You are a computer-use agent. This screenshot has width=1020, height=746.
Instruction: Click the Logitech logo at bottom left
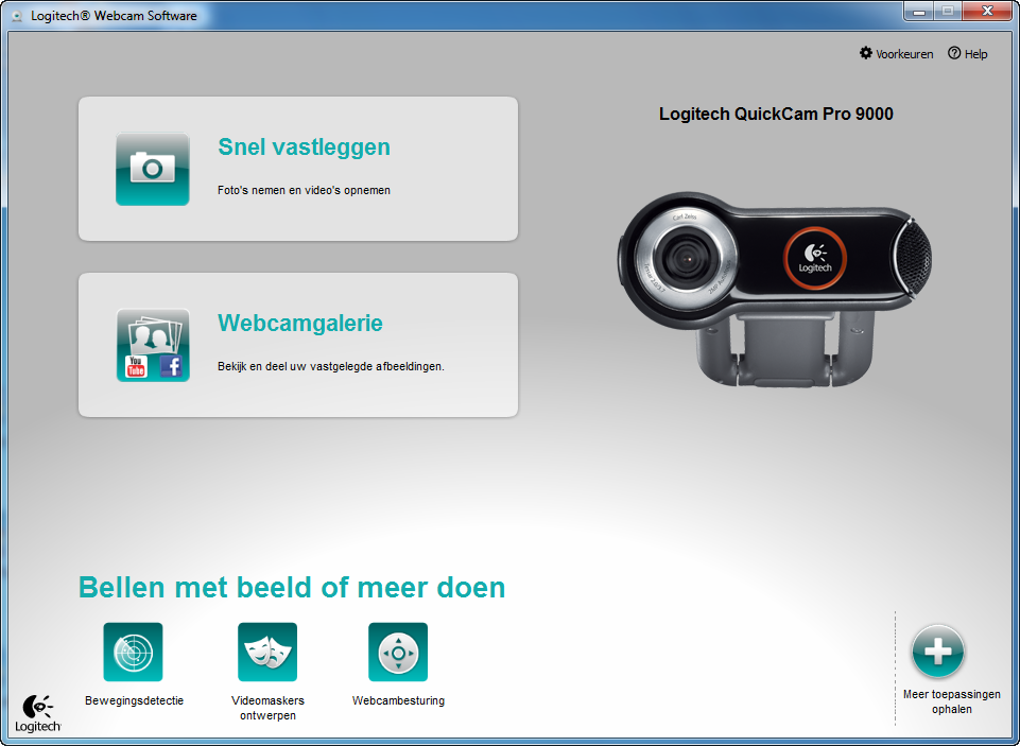[x=38, y=713]
